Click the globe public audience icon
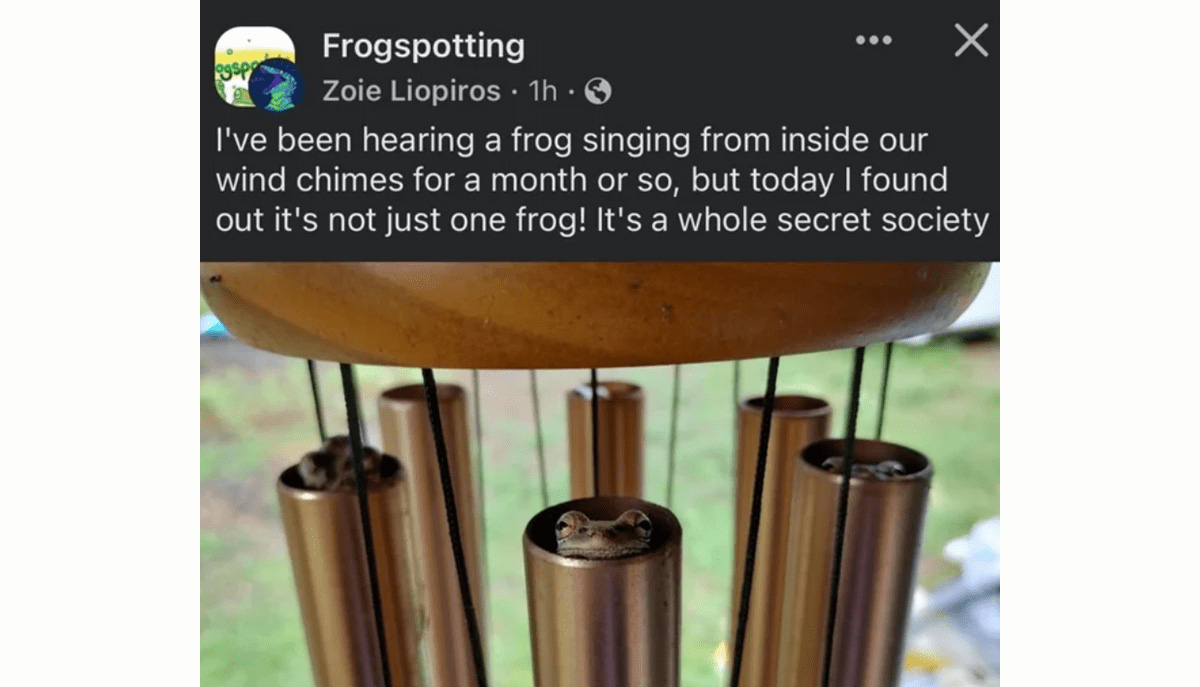Screen dimensions: 1200x687 (x=598, y=92)
